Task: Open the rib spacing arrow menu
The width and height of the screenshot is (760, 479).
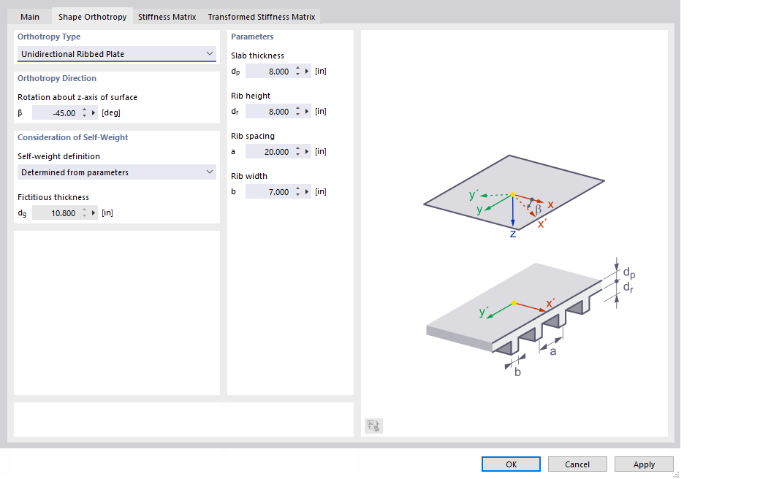Action: click(x=306, y=152)
